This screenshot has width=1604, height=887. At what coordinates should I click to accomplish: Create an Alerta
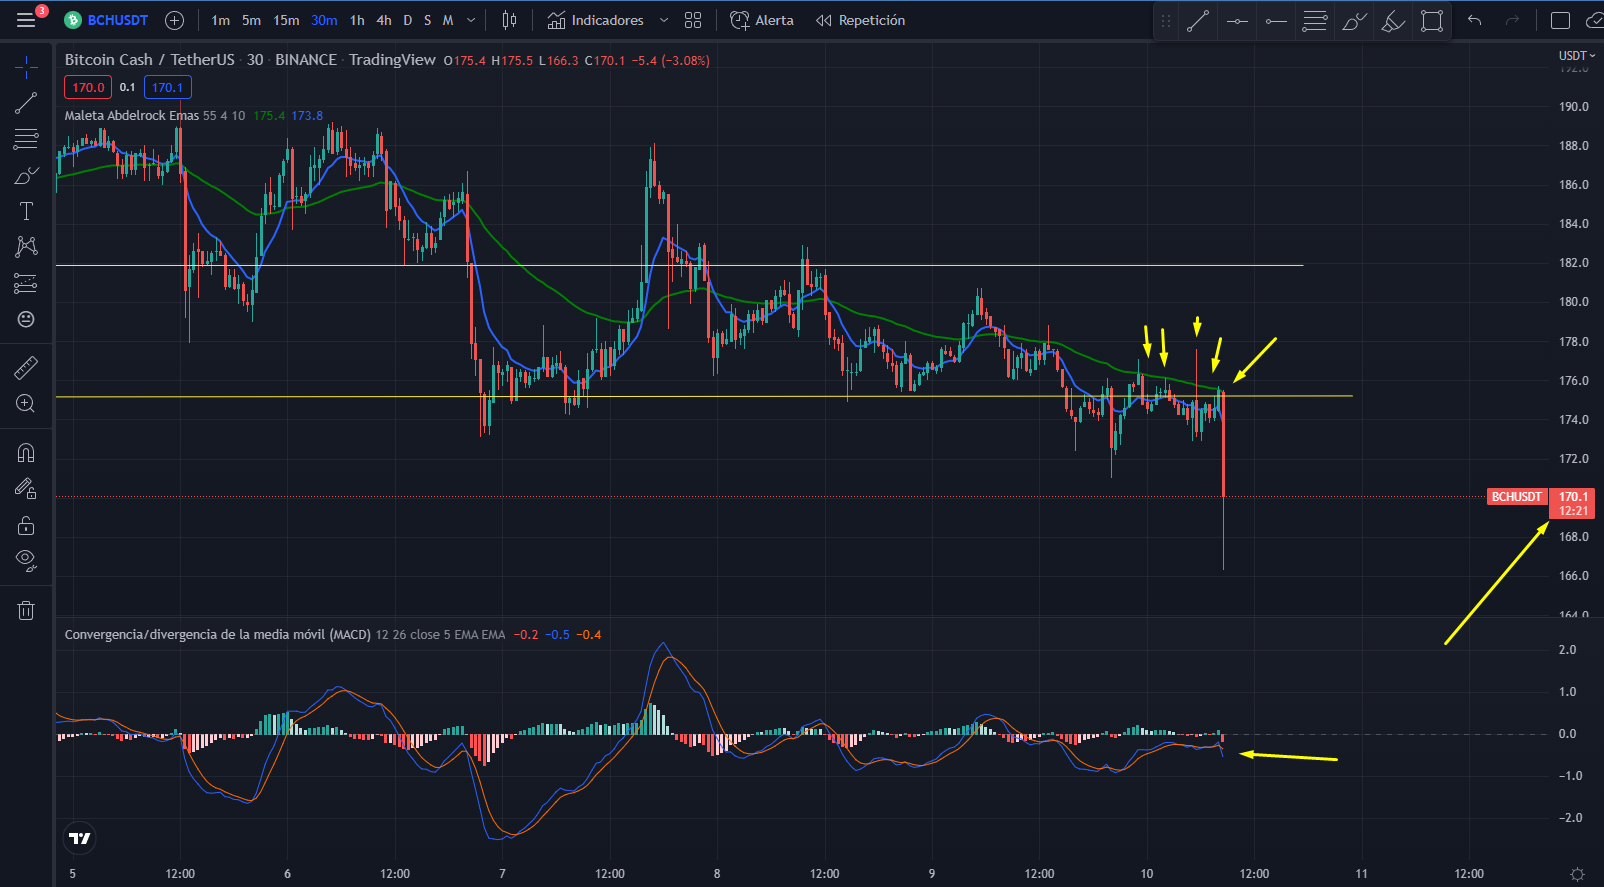pos(762,20)
